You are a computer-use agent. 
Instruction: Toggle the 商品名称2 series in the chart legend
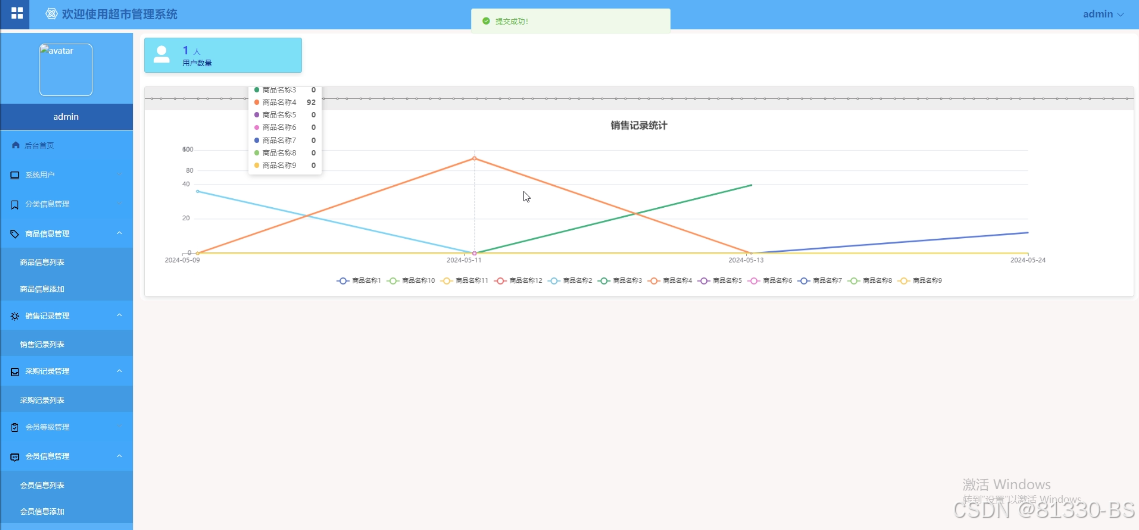point(570,280)
